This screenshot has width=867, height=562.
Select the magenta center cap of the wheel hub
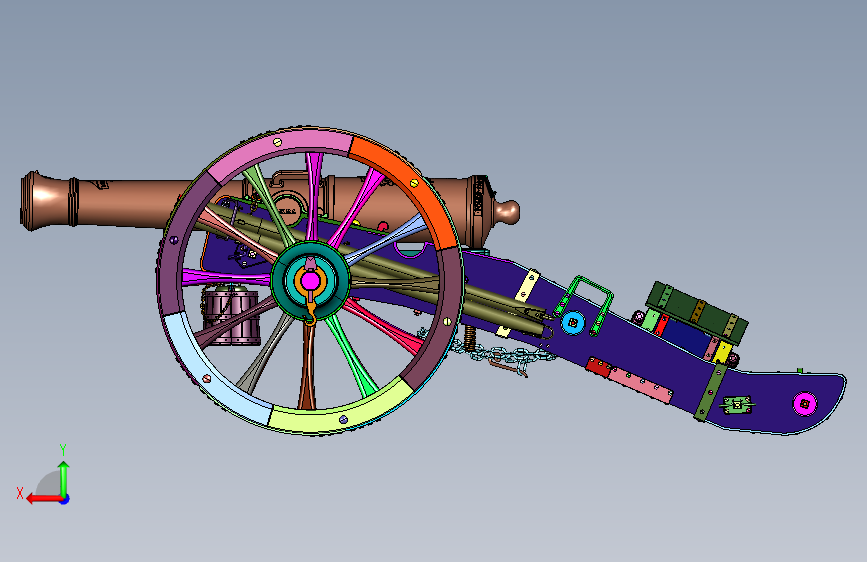[x=310, y=281]
